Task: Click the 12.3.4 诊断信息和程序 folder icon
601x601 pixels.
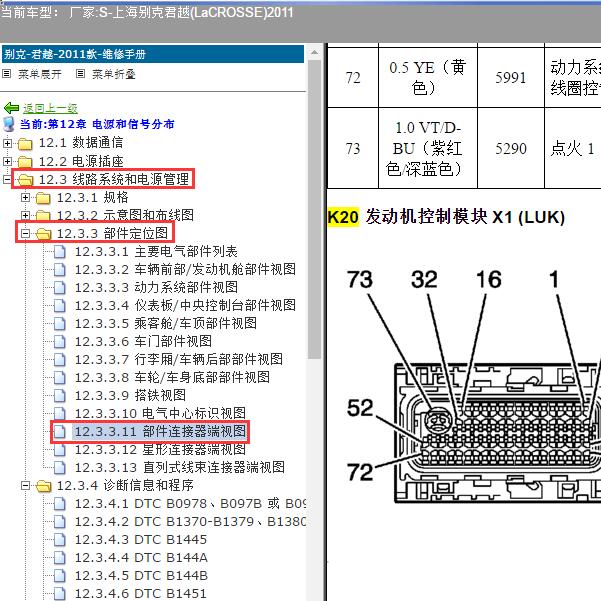Action: (43, 486)
